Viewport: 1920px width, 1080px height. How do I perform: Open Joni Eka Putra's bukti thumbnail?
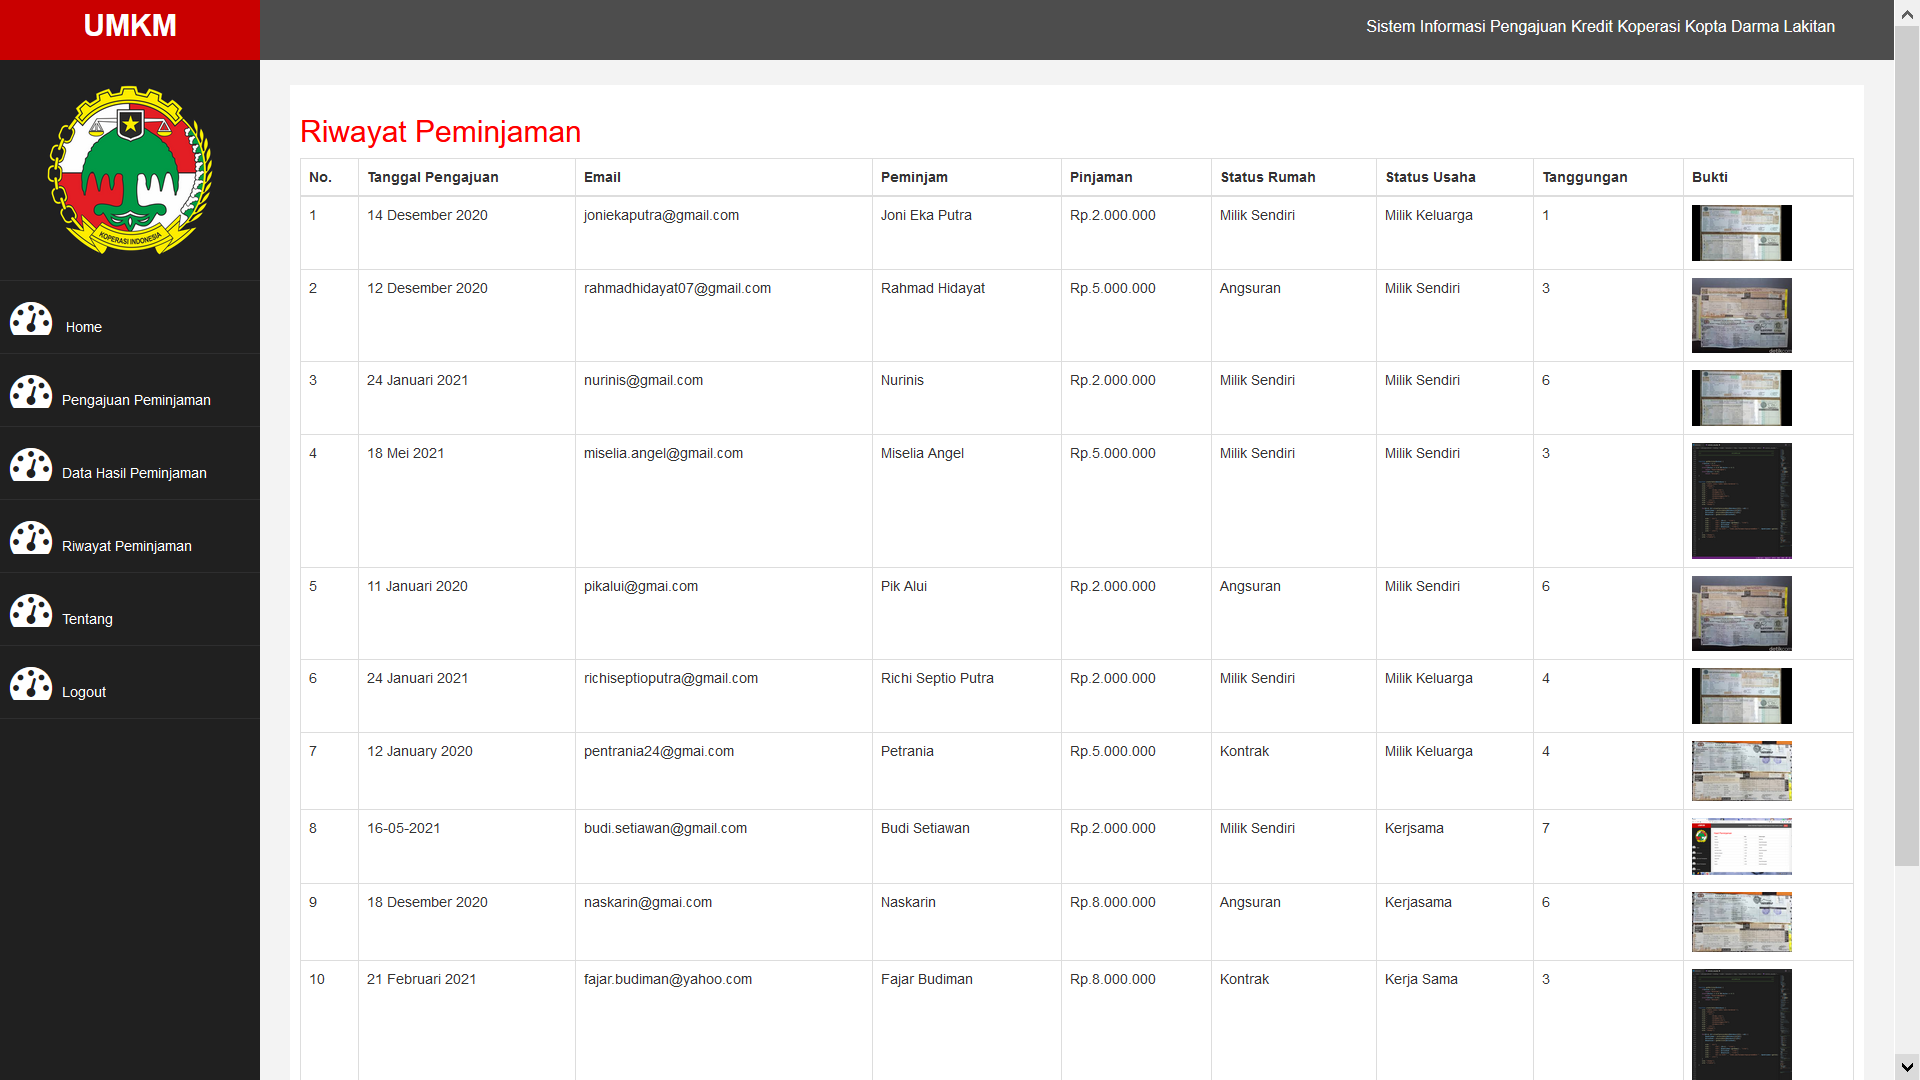point(1741,233)
